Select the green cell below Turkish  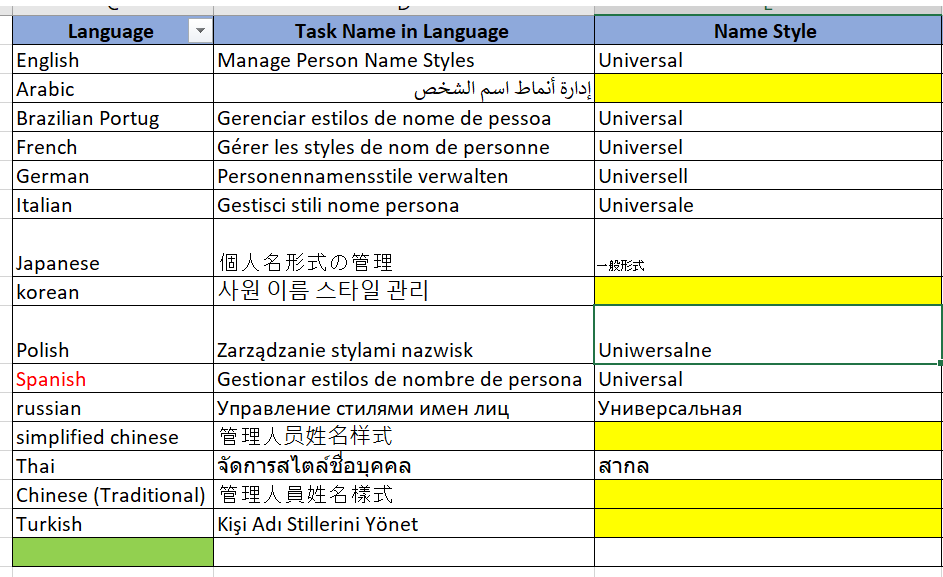coord(110,551)
